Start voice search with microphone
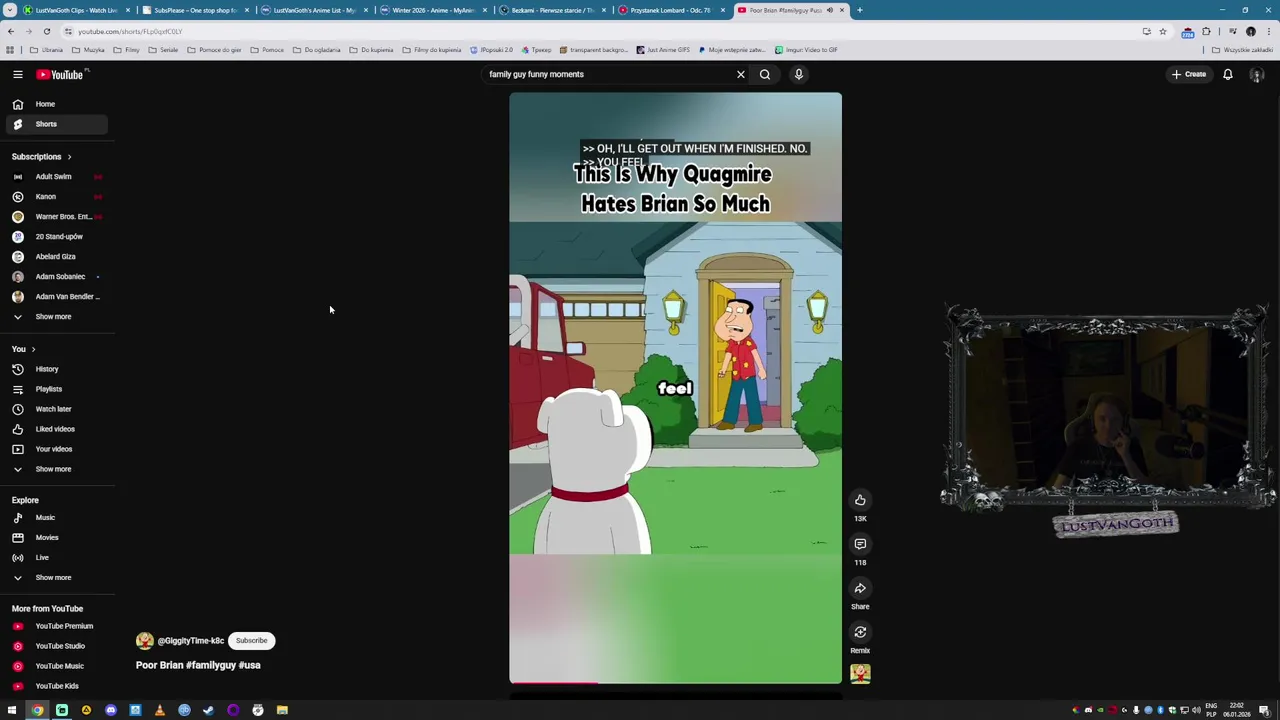 (x=799, y=74)
